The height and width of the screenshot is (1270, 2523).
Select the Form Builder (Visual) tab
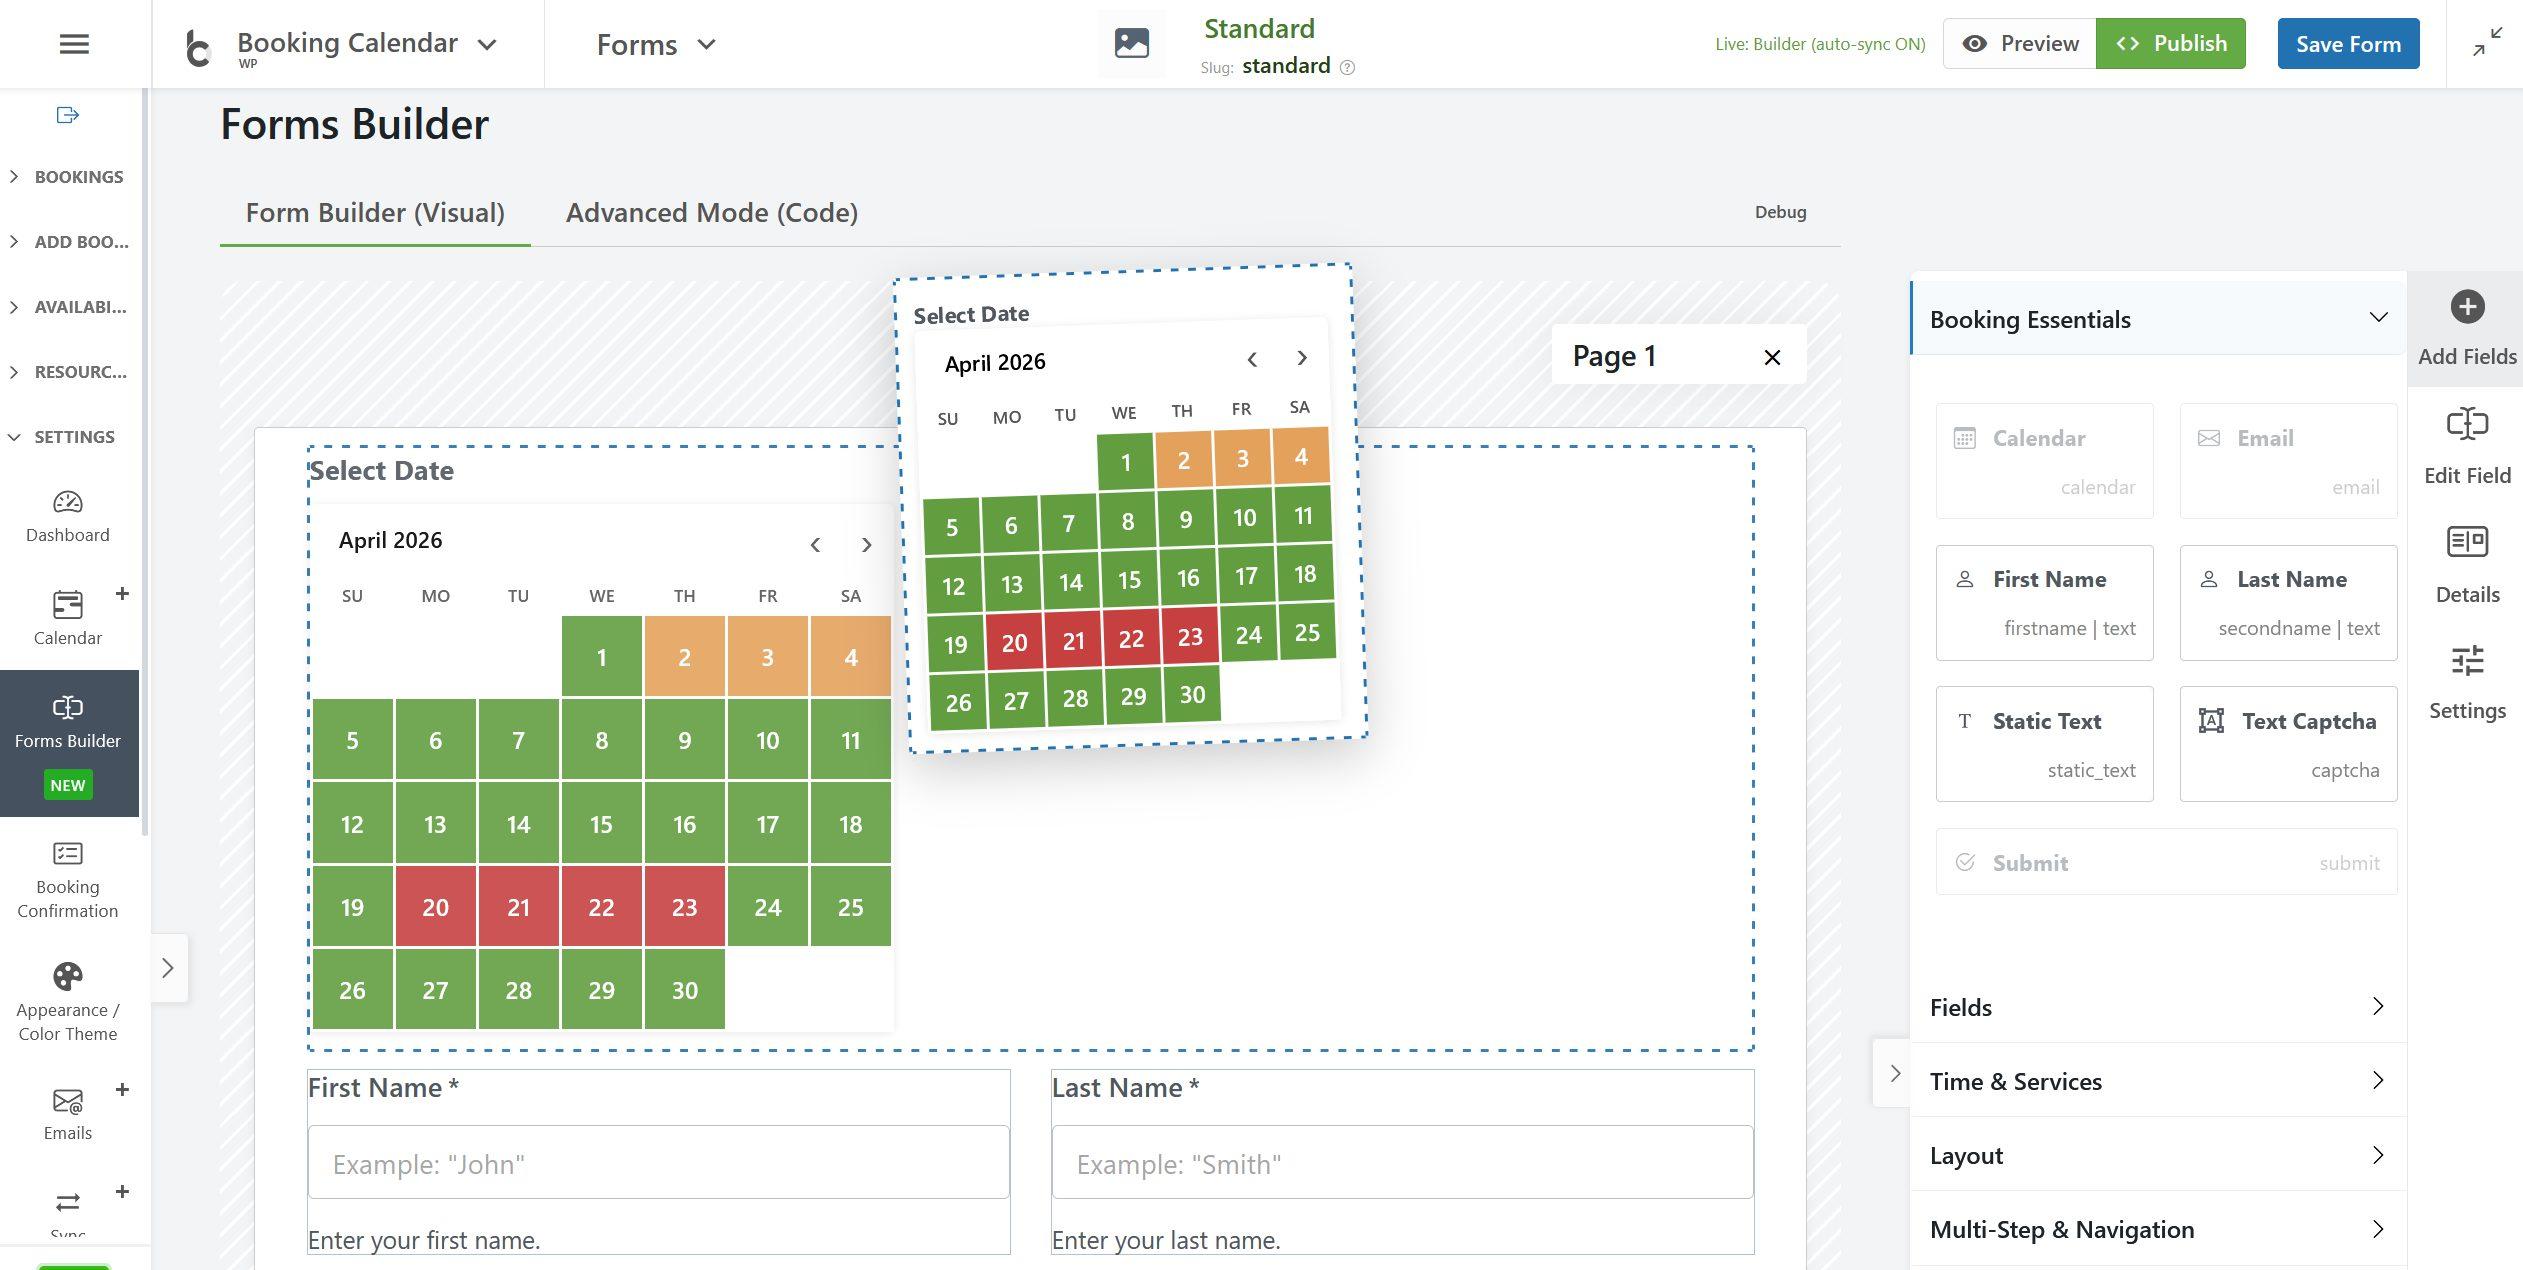(x=375, y=213)
